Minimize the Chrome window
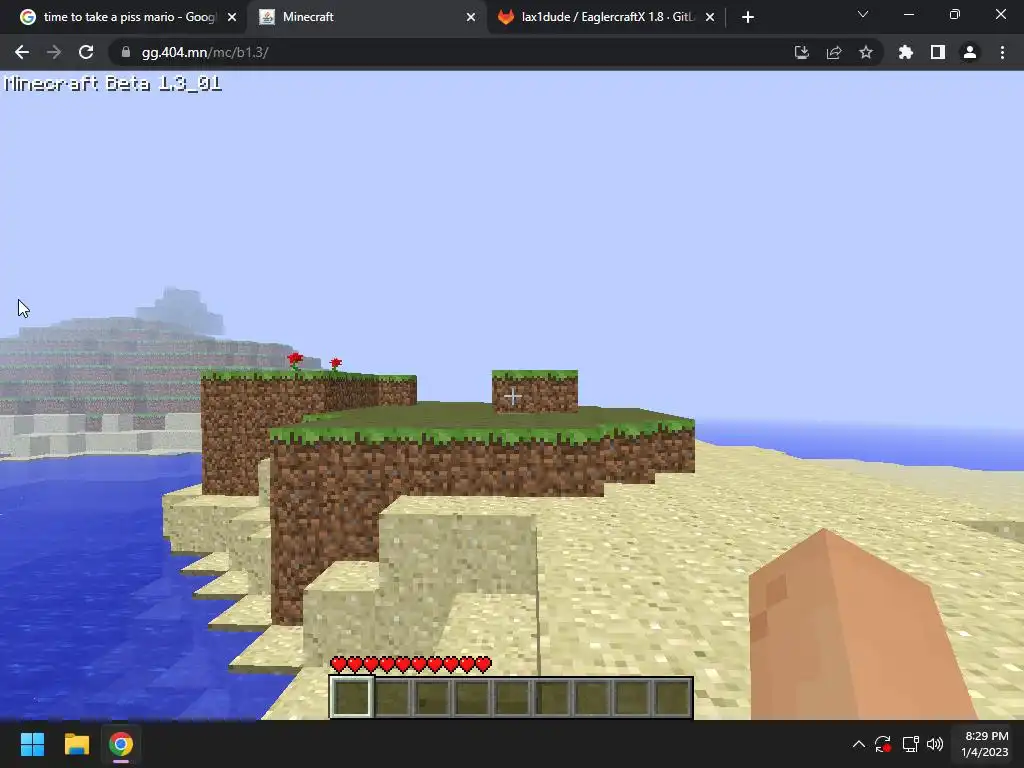 click(x=909, y=14)
